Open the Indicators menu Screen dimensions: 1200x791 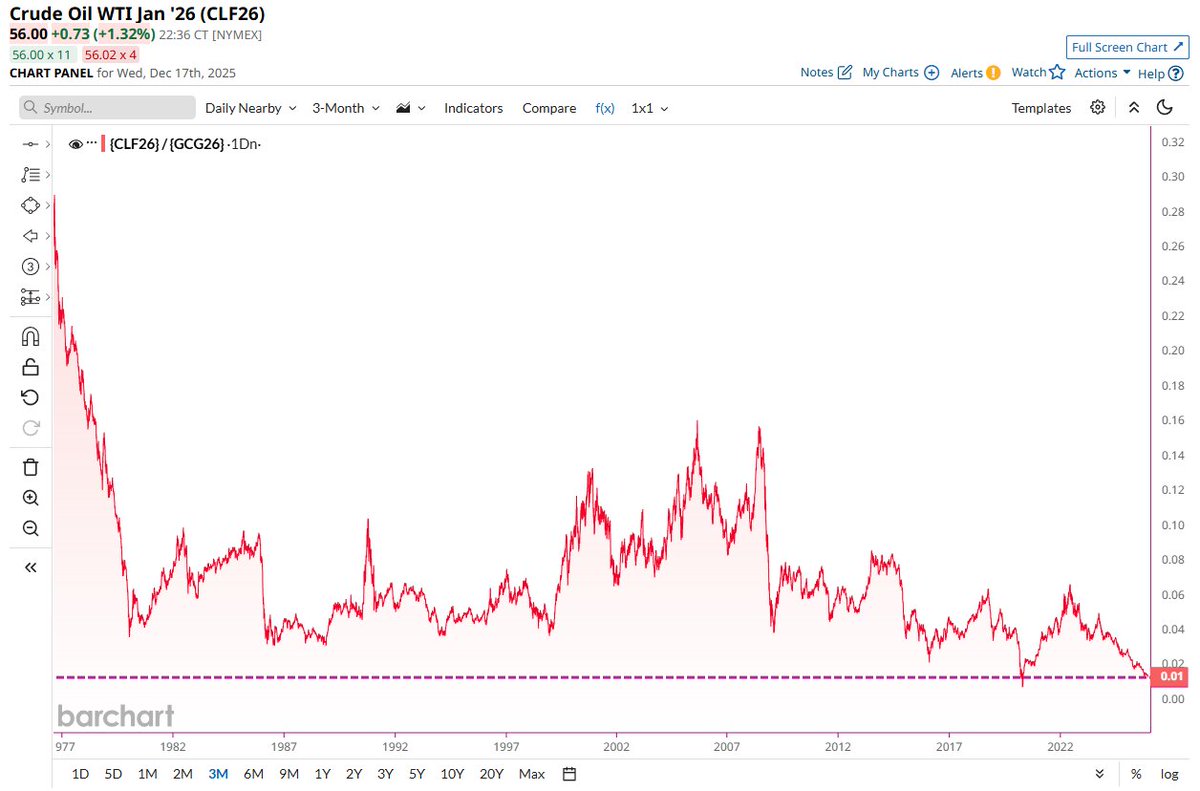click(473, 107)
